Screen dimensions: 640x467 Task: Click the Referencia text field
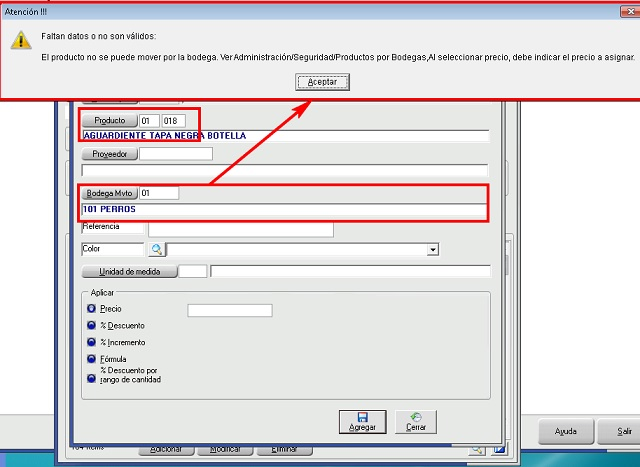click(240, 229)
